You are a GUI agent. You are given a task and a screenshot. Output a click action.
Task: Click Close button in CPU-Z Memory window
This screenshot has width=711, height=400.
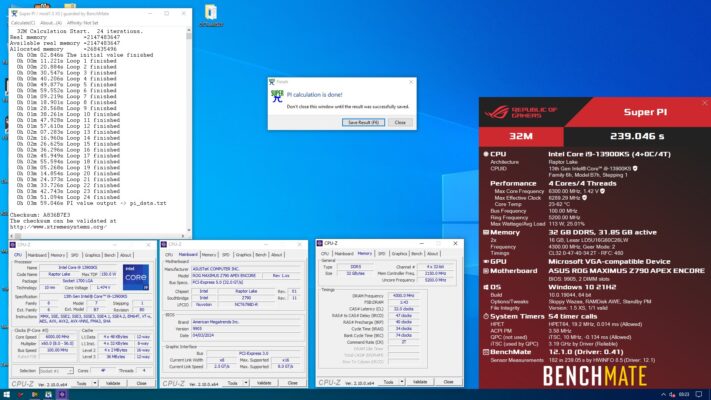coord(448,382)
